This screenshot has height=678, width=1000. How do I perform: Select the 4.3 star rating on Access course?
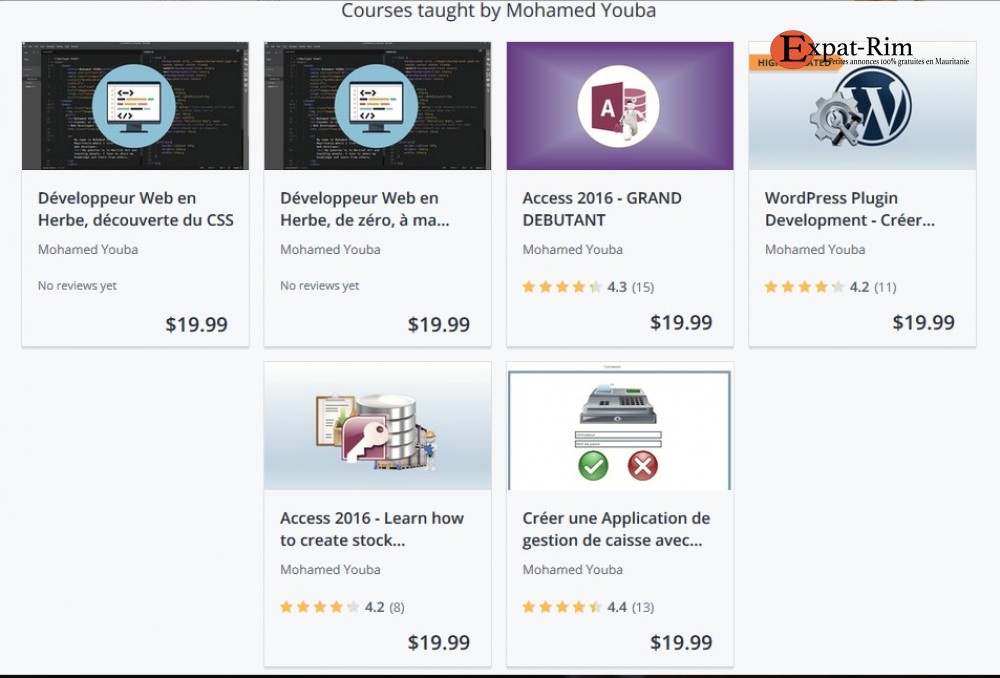pos(588,287)
